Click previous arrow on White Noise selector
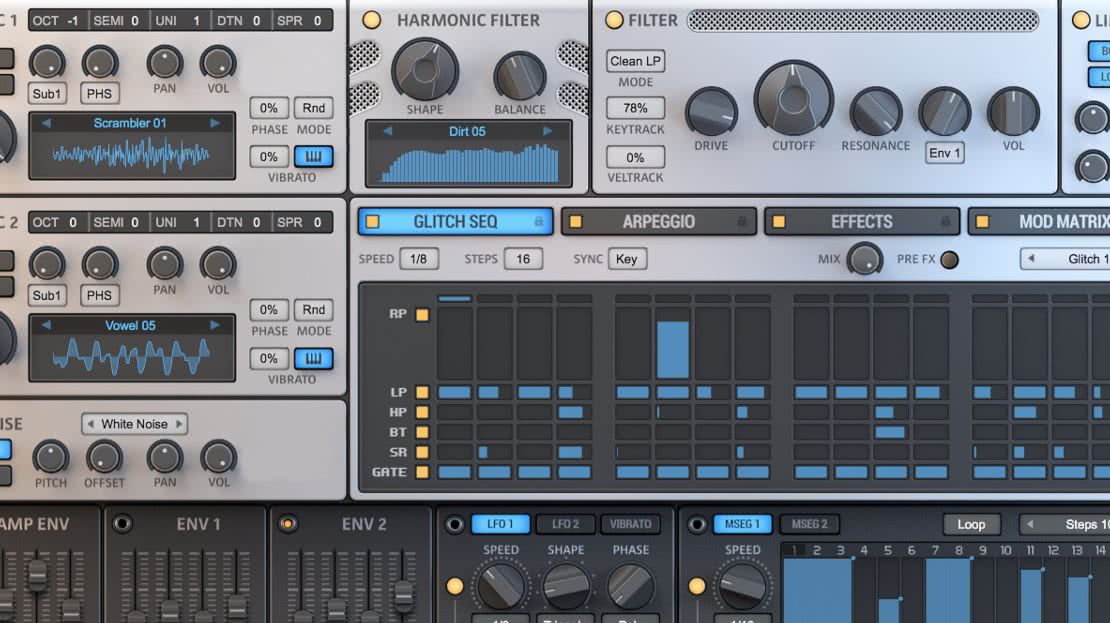 [90, 424]
